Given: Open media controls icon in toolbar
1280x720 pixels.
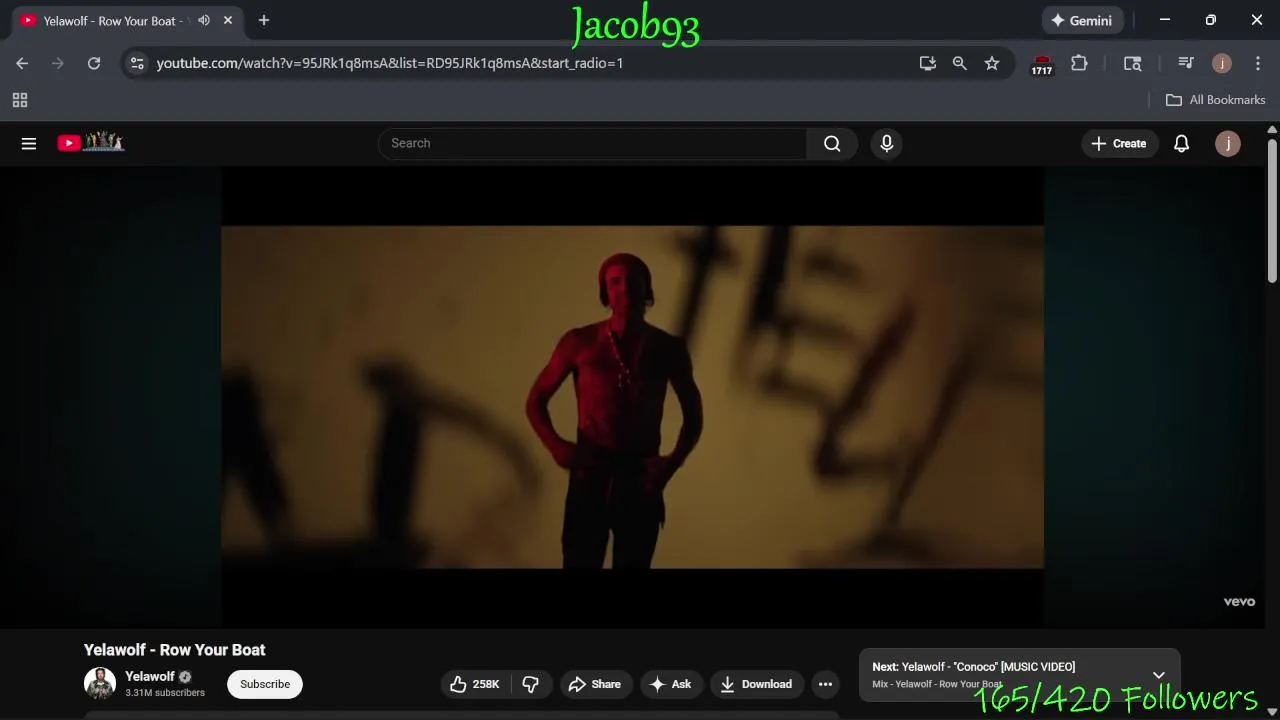Looking at the screenshot, I should coord(1186,63).
